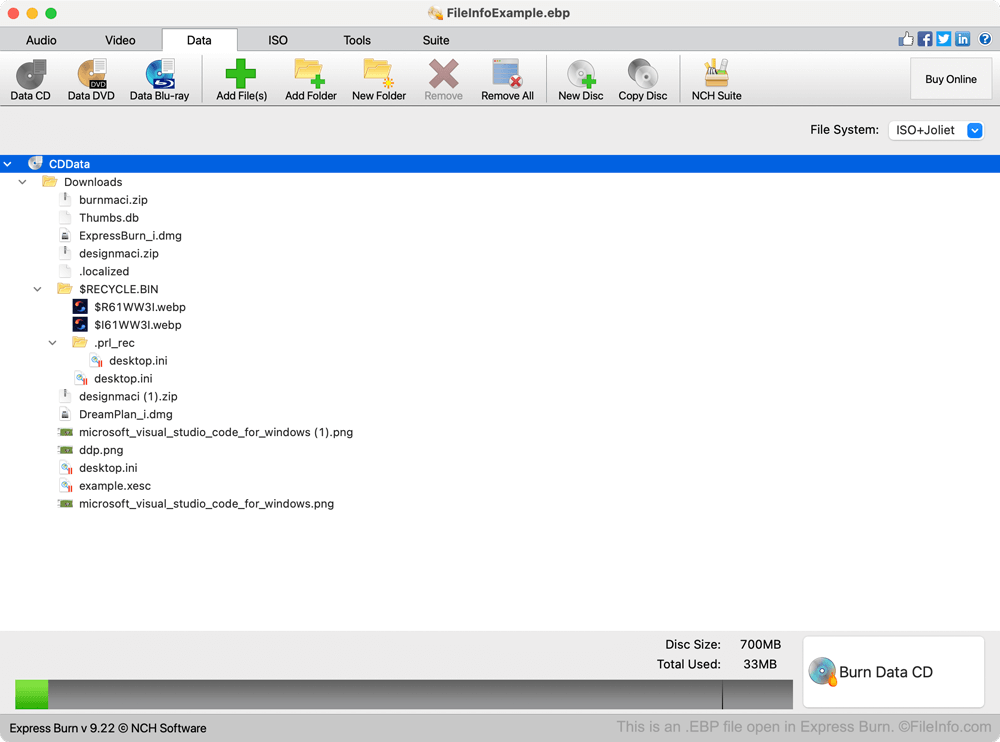Click the .prl_rec folder icon
Viewport: 1000px width, 742px height.
click(x=80, y=343)
